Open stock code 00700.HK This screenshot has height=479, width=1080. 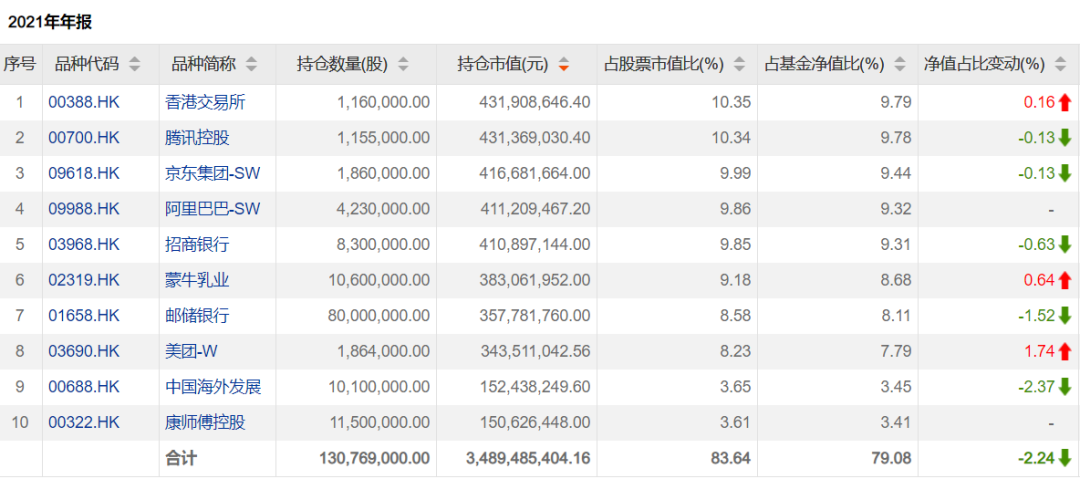coord(84,138)
